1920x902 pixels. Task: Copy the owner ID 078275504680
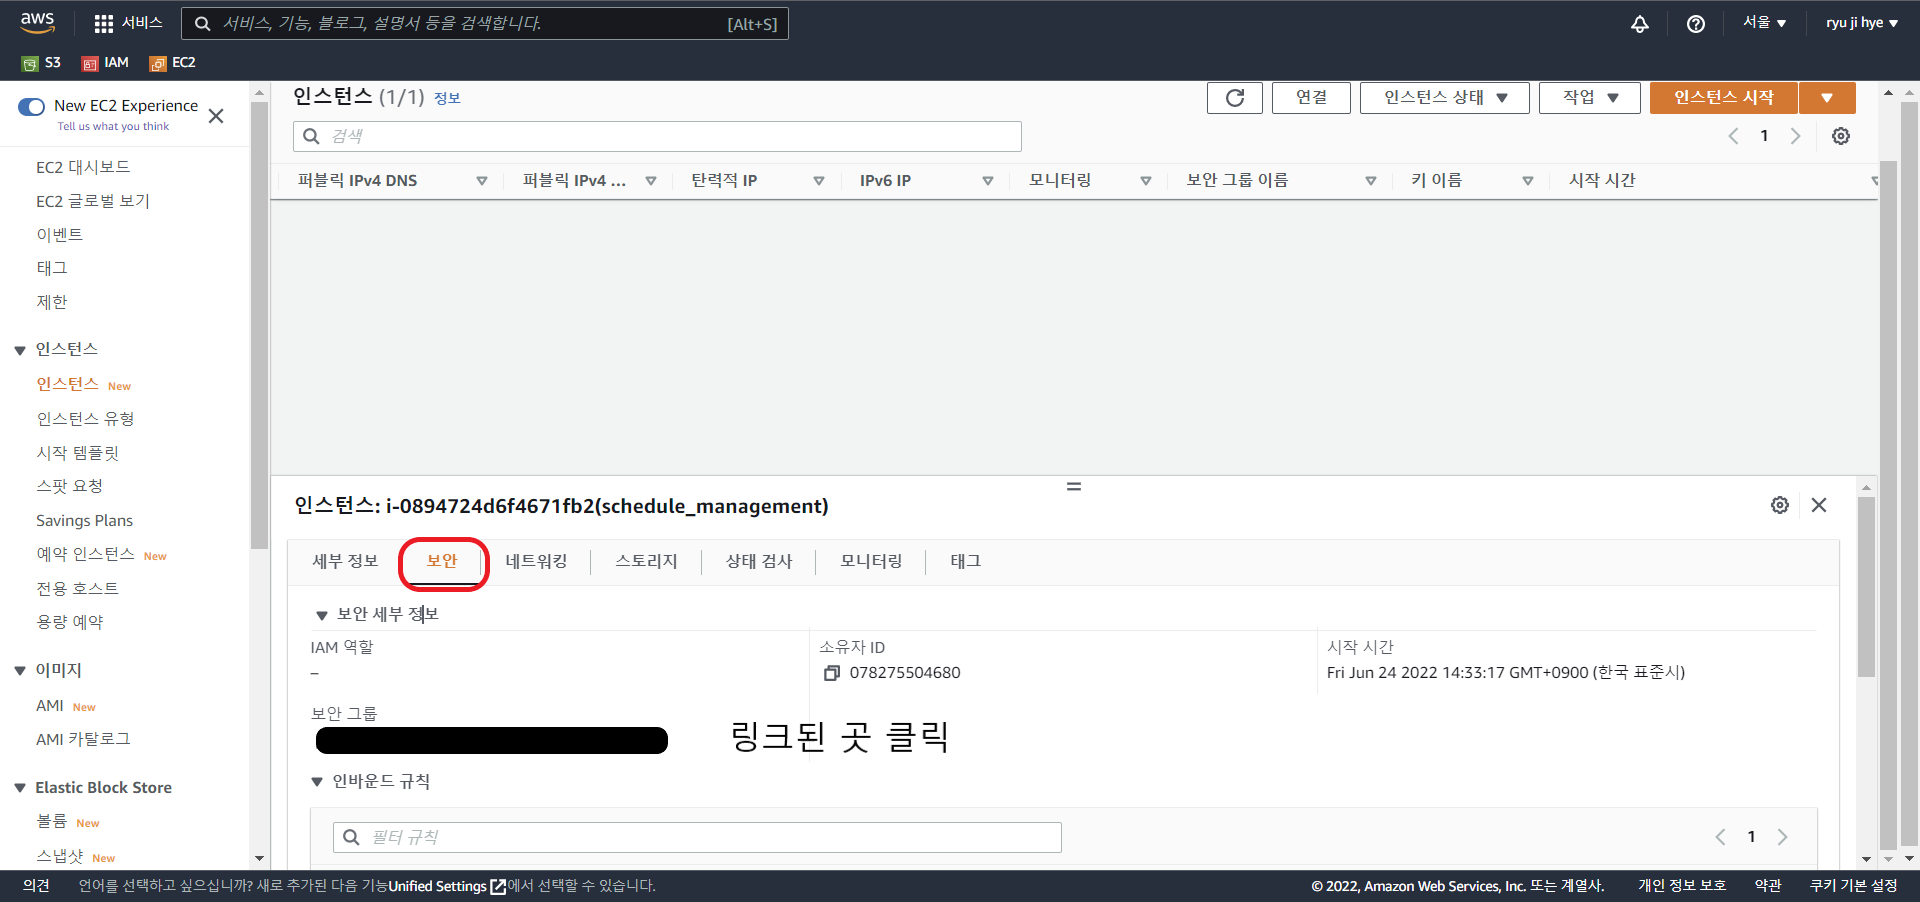(831, 673)
